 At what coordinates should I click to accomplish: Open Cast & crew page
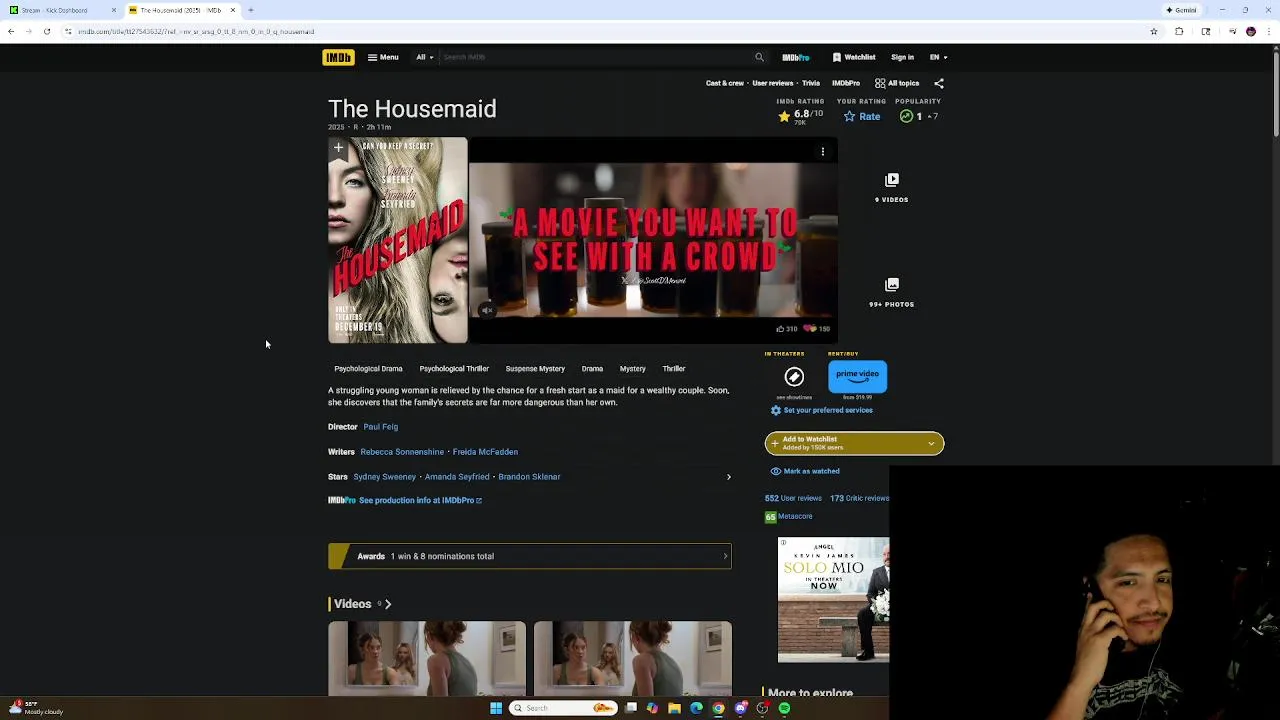(725, 83)
